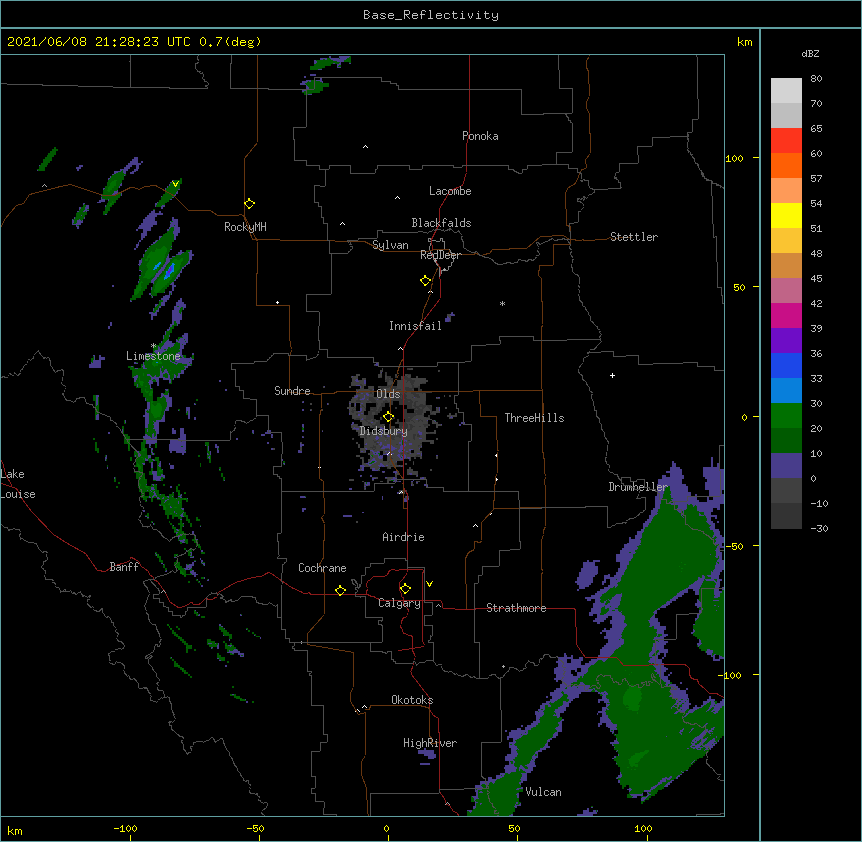Click the Calgary city label
This screenshot has height=842, width=862.
[399, 603]
